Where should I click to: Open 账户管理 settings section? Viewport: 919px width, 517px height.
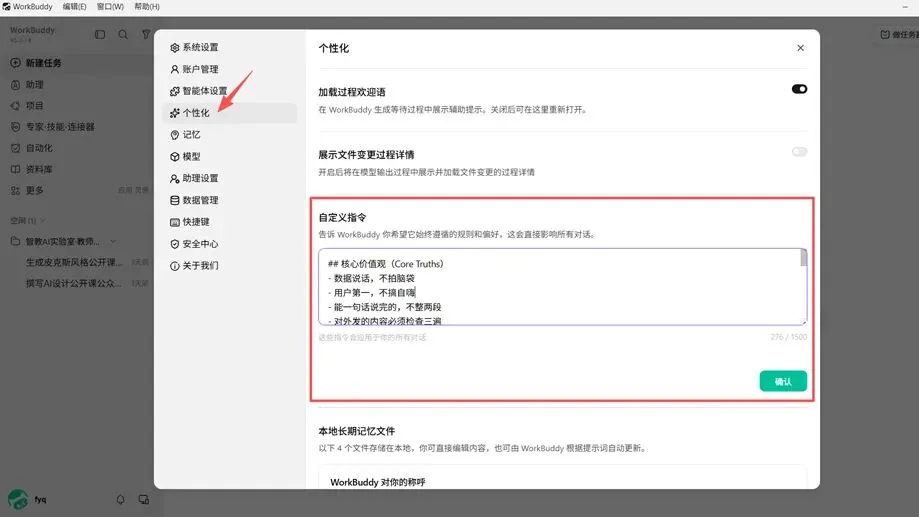[x=229, y=69]
